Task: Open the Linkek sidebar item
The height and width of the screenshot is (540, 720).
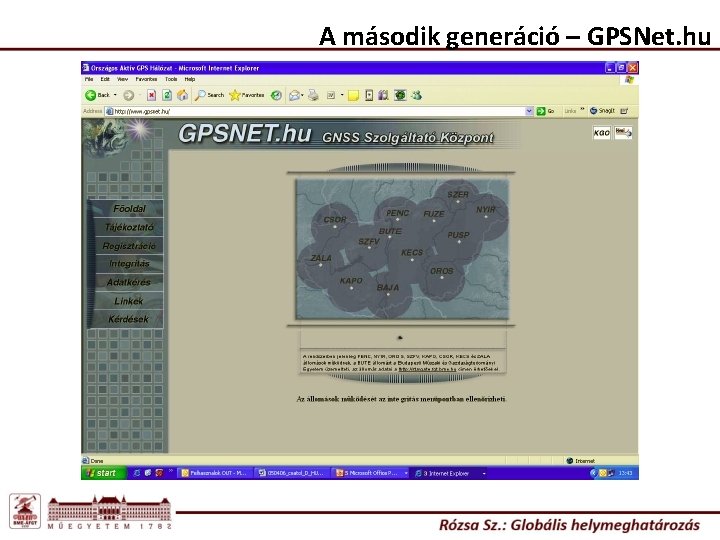Action: coord(129,301)
